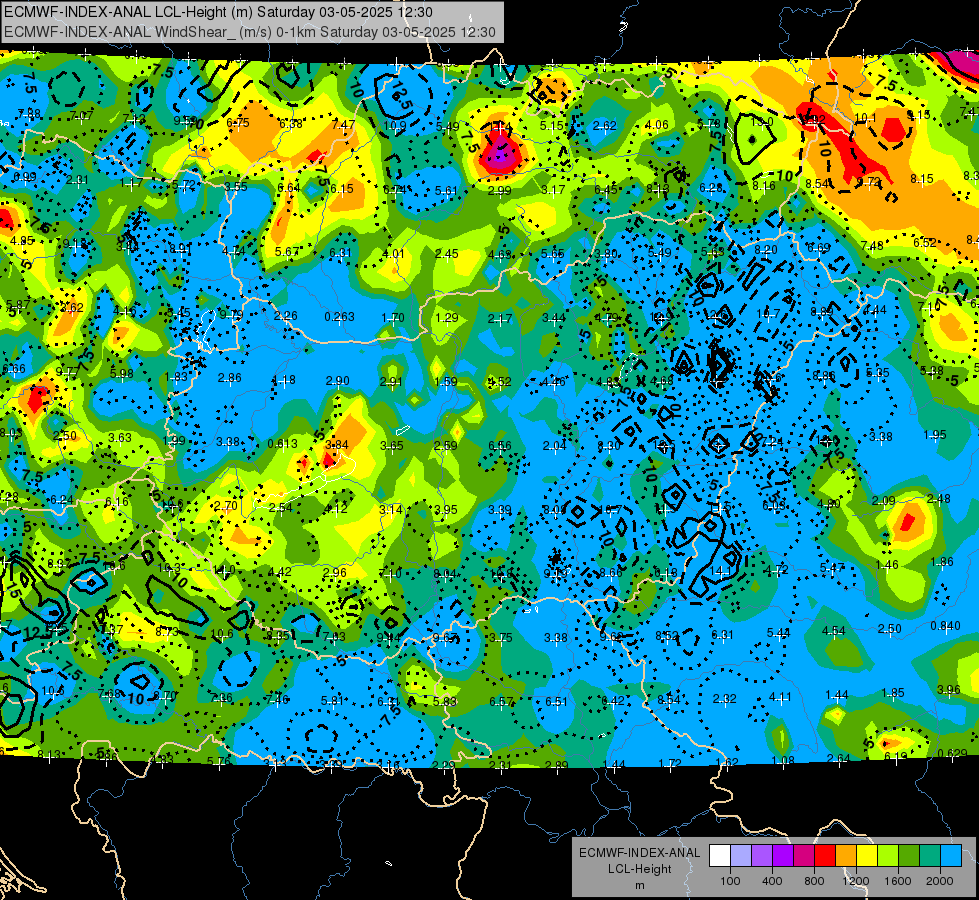
Task: Click the red legend swatch
Action: click(825, 856)
